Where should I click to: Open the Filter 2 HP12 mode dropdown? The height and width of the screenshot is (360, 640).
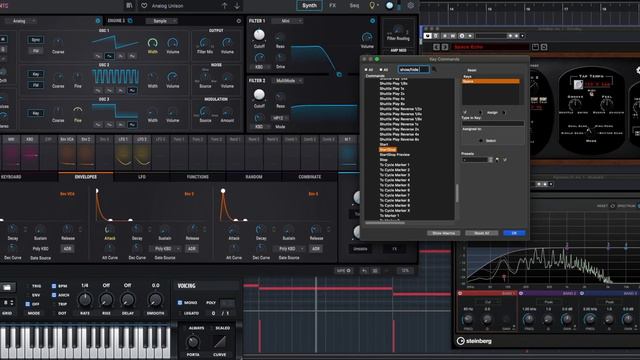pyautogui.click(x=280, y=118)
